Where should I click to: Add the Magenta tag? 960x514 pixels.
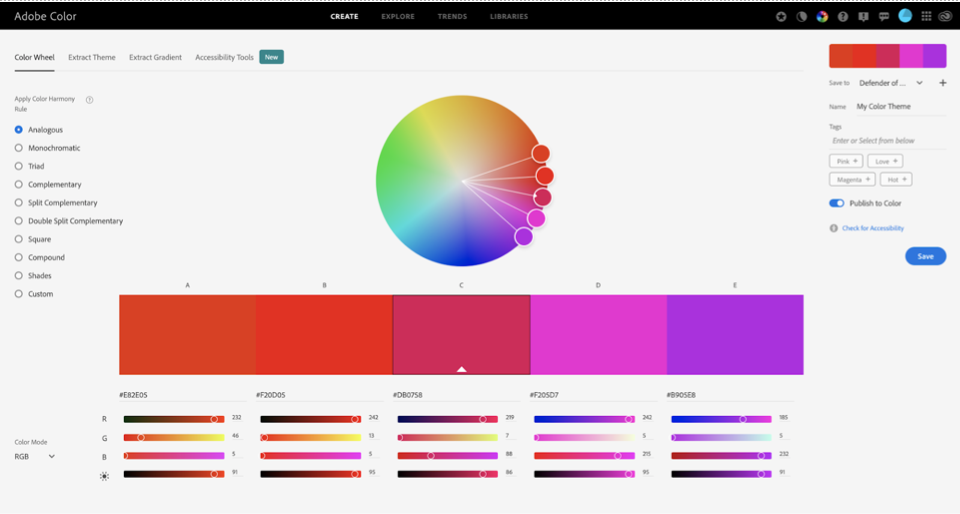852,180
